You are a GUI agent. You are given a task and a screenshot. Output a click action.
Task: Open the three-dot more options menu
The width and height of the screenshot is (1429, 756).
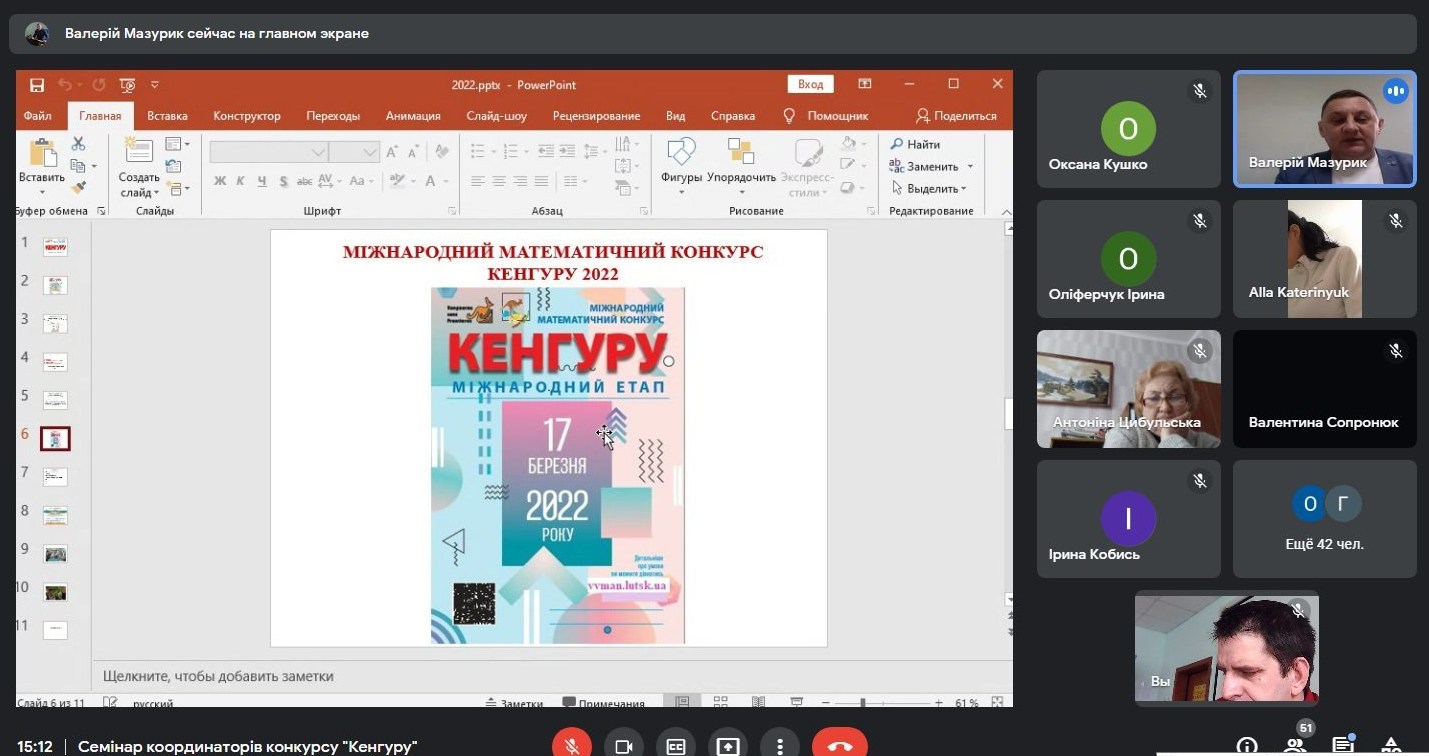click(779, 746)
